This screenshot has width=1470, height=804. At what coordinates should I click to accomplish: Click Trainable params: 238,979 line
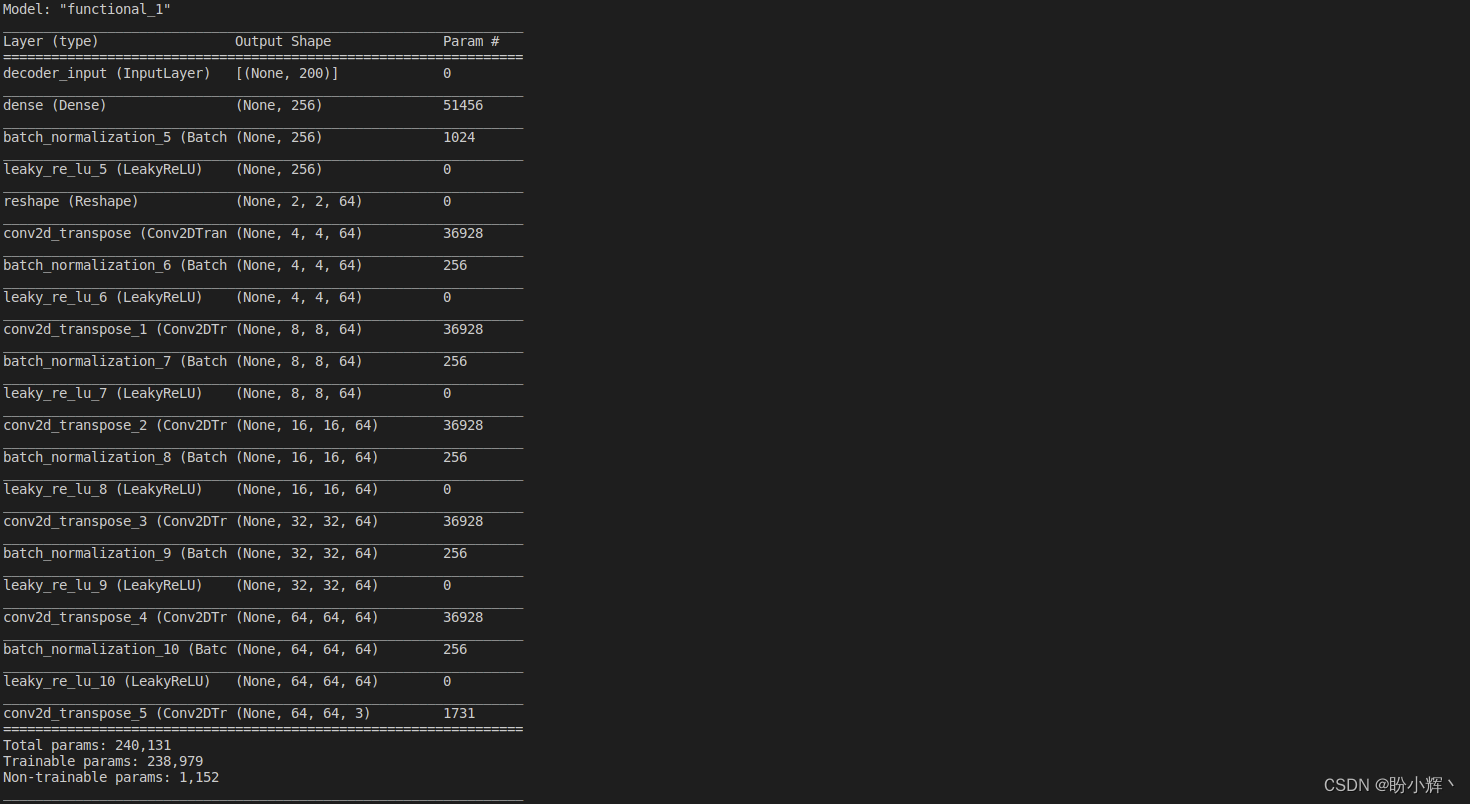tap(103, 762)
